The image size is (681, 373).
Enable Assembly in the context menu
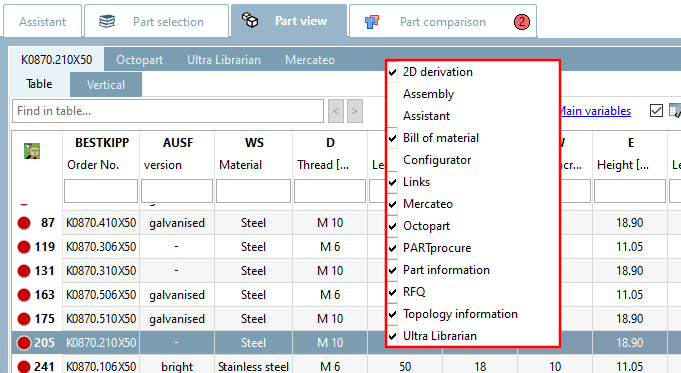[473, 94]
